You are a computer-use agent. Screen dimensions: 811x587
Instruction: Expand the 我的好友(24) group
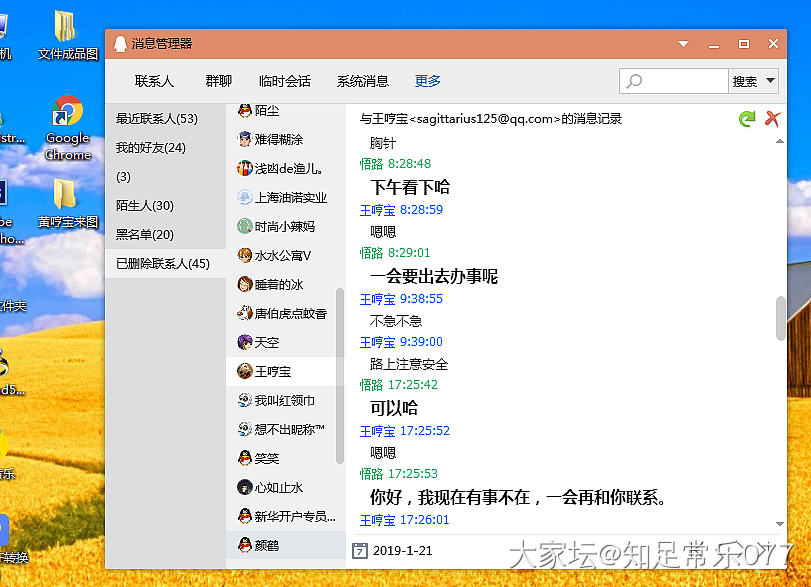click(x=151, y=148)
